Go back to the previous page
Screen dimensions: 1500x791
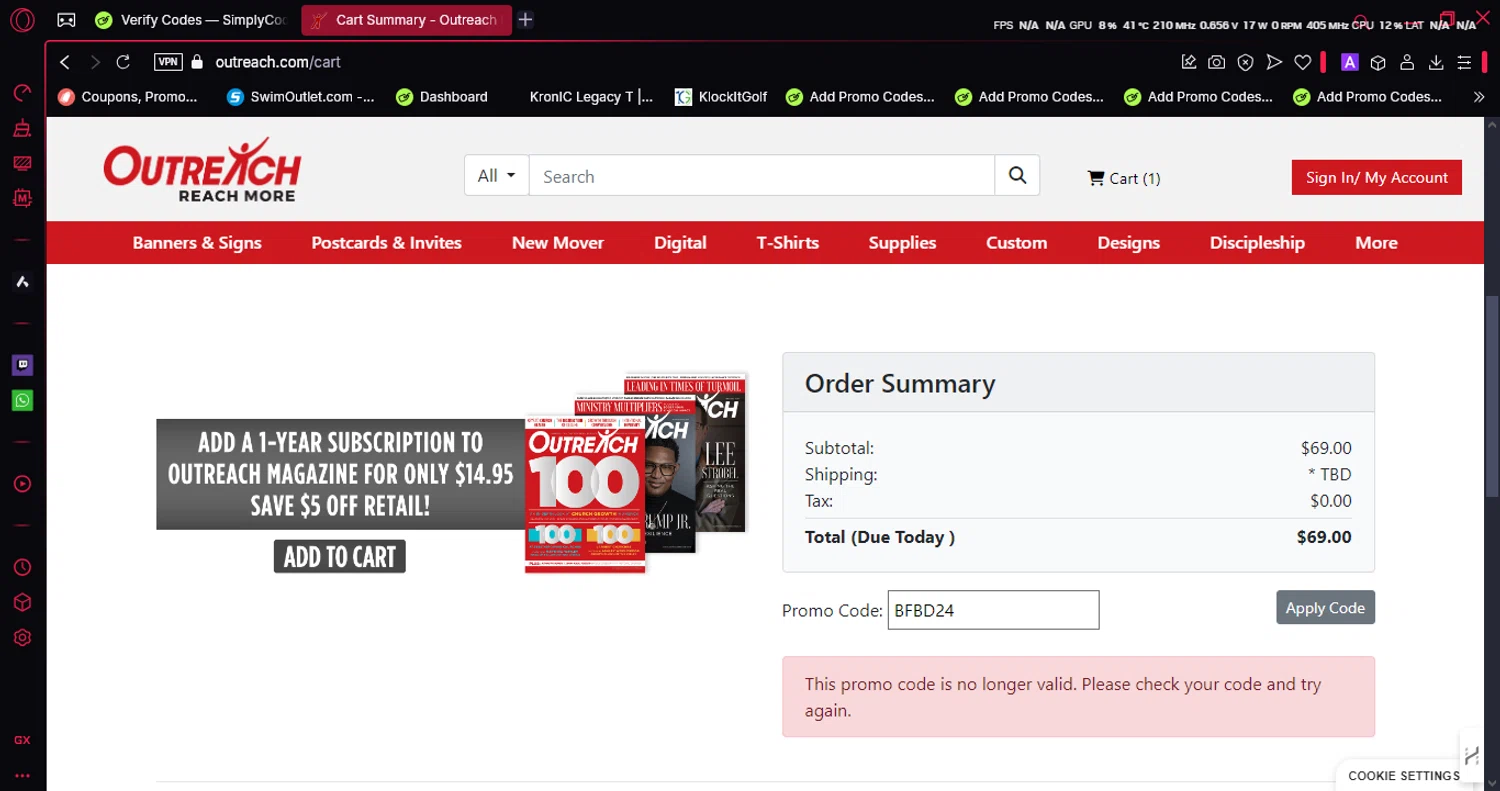point(65,62)
